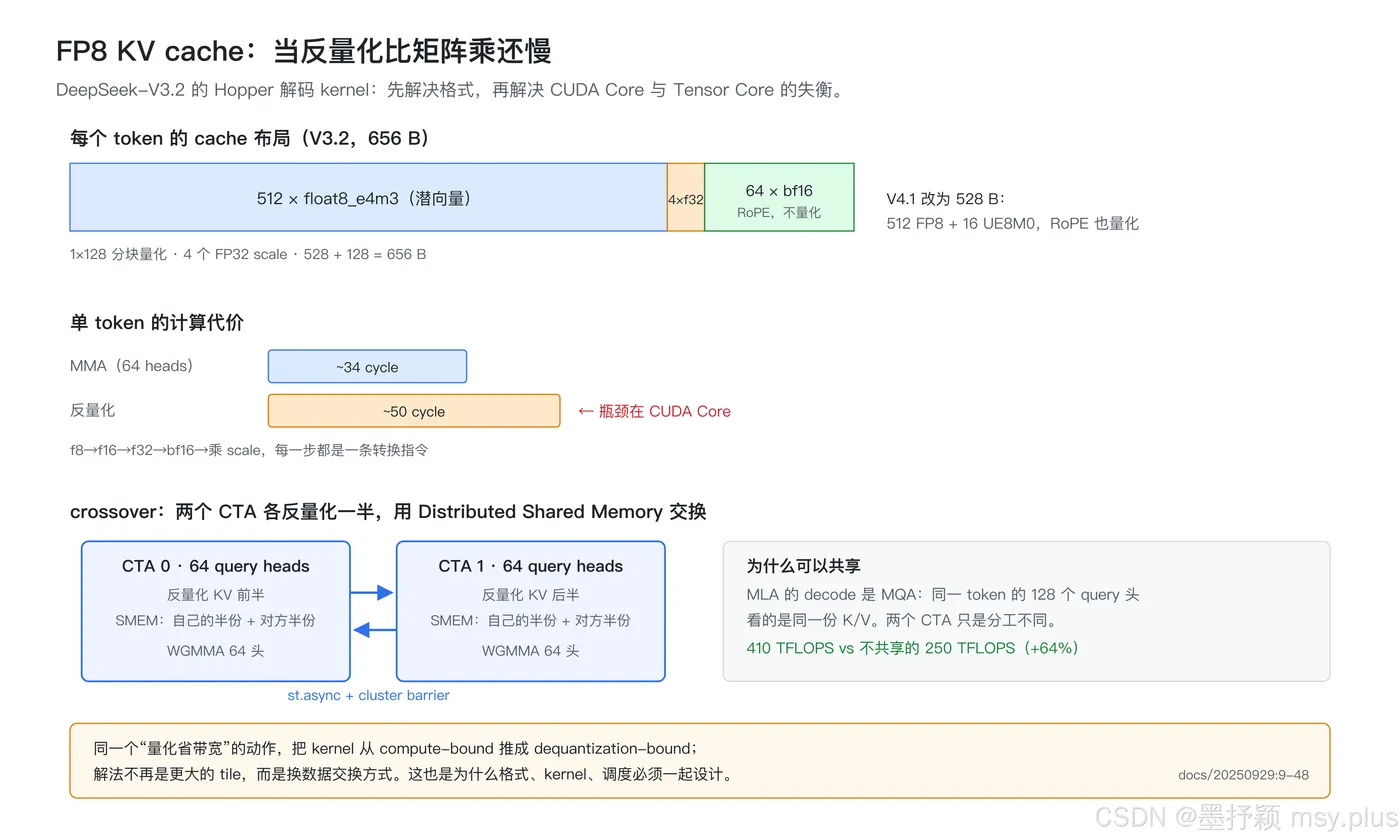Select the line "f8→f16→f32→bf16→乘 scale"
Screen dimensions: 1400x840
[x=249, y=450]
